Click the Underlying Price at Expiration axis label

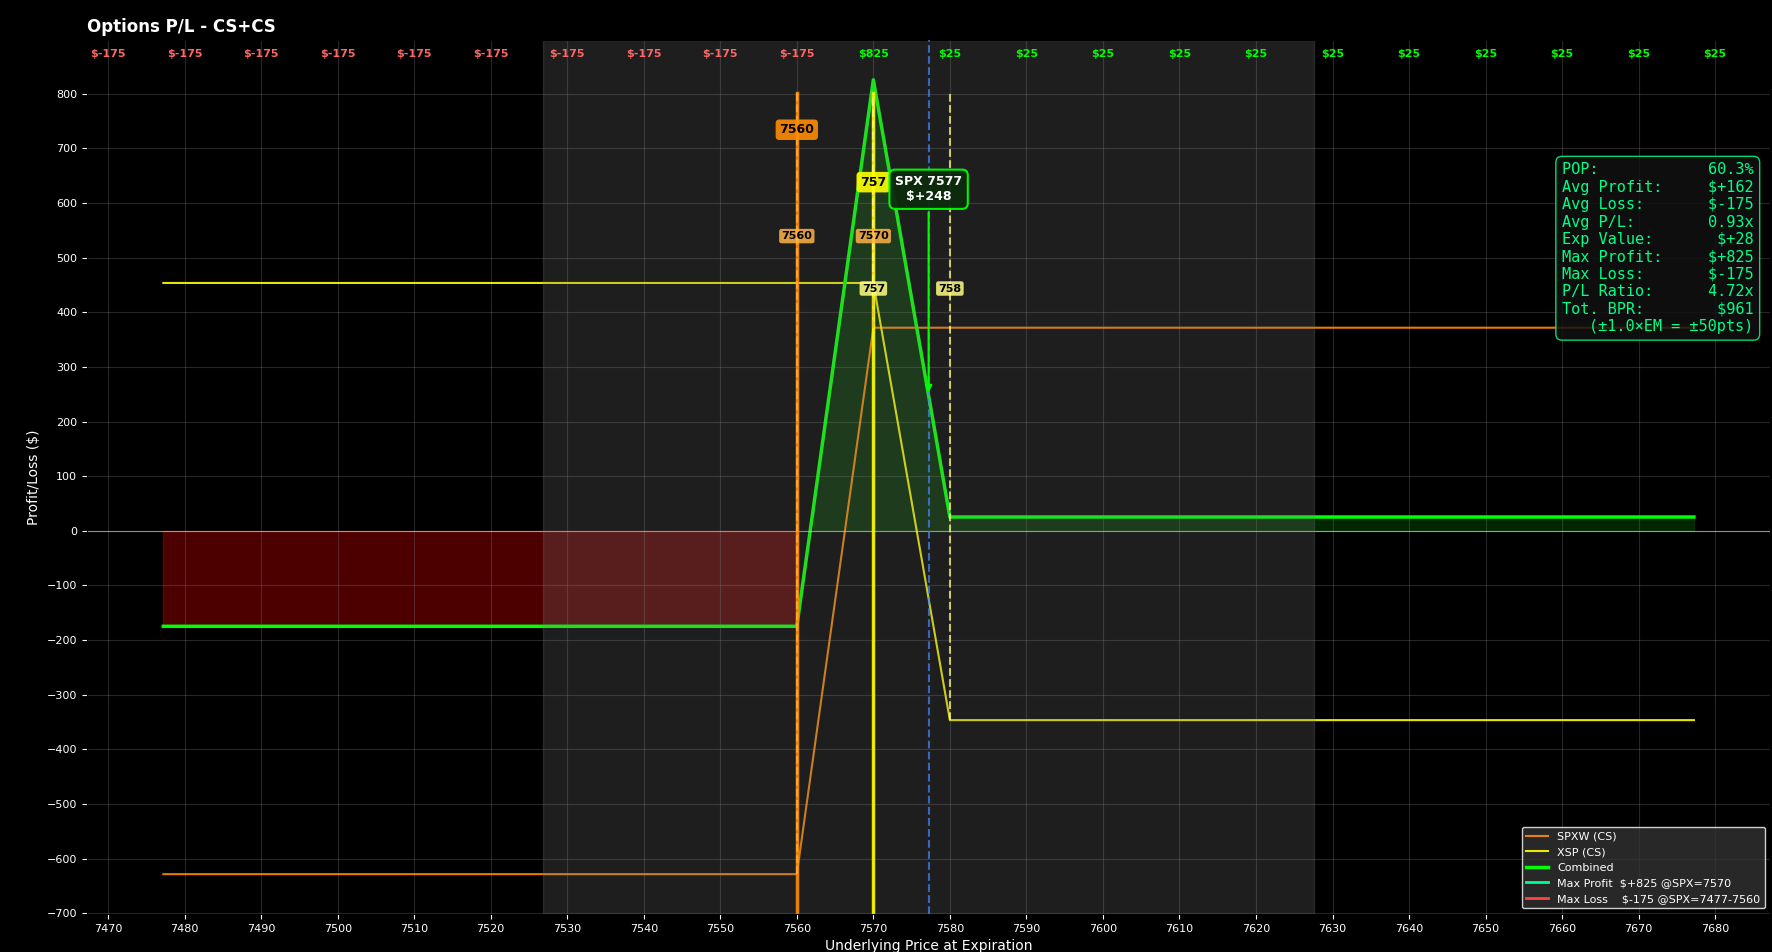(928, 945)
